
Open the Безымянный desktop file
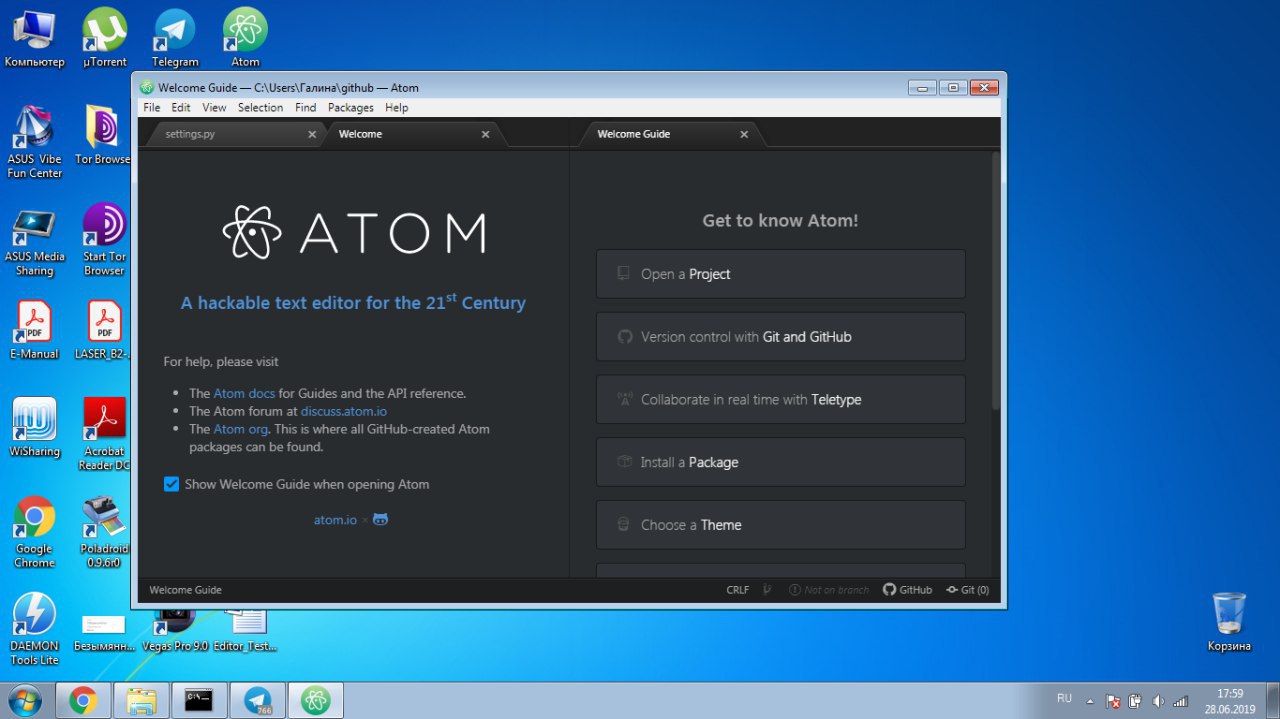coord(104,632)
